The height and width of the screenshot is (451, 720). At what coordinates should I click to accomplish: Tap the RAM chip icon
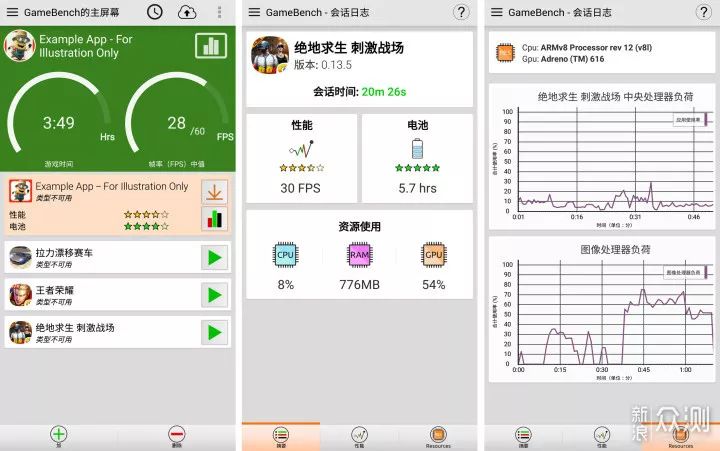(x=359, y=255)
